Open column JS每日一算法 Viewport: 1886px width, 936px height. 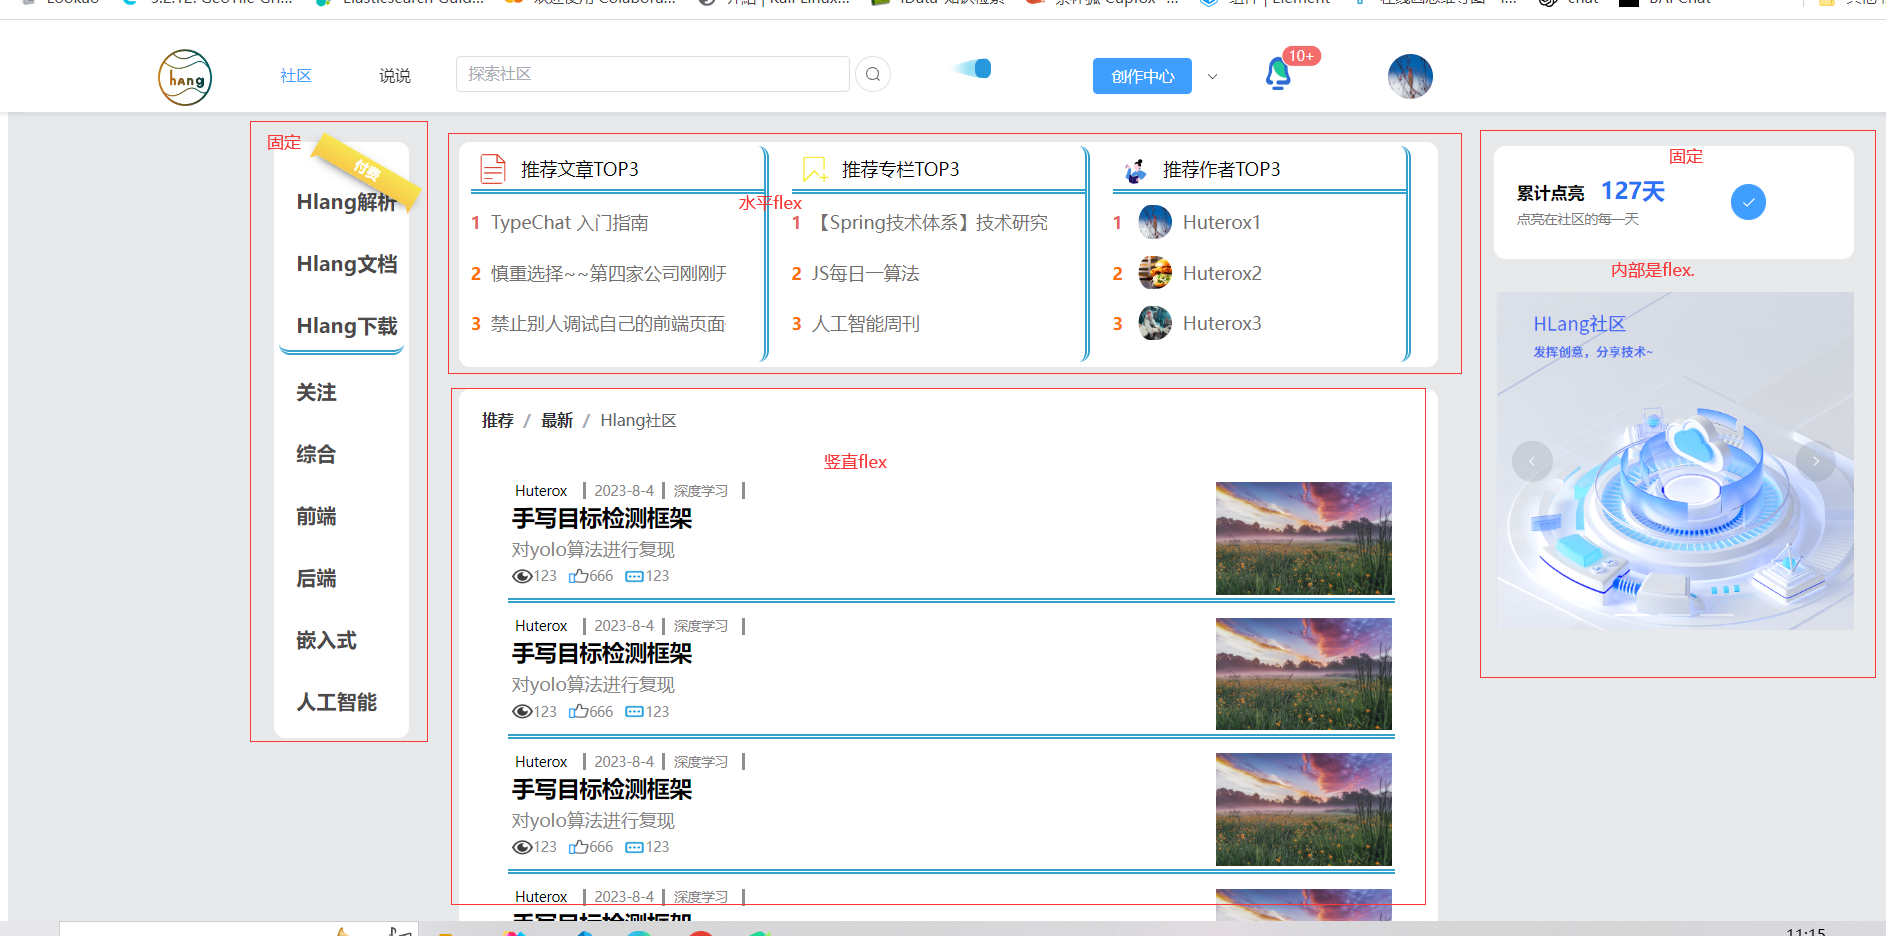(x=865, y=273)
